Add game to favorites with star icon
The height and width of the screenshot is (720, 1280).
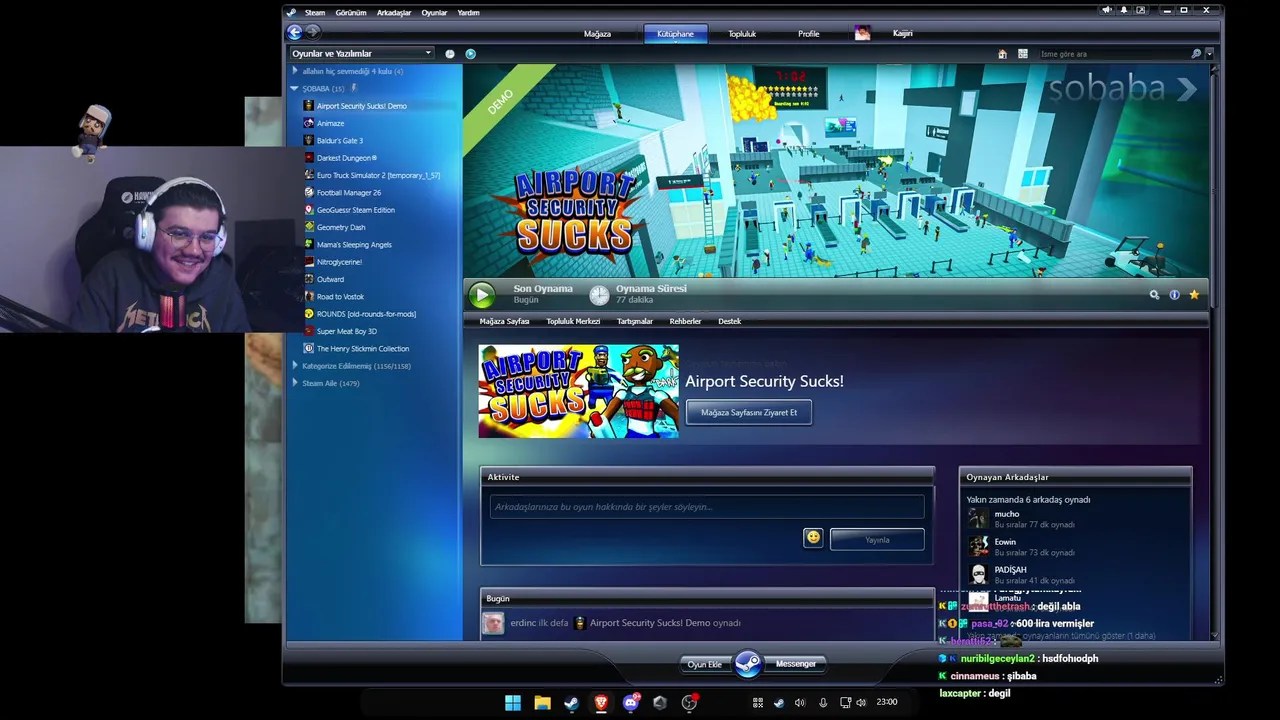(x=1194, y=295)
